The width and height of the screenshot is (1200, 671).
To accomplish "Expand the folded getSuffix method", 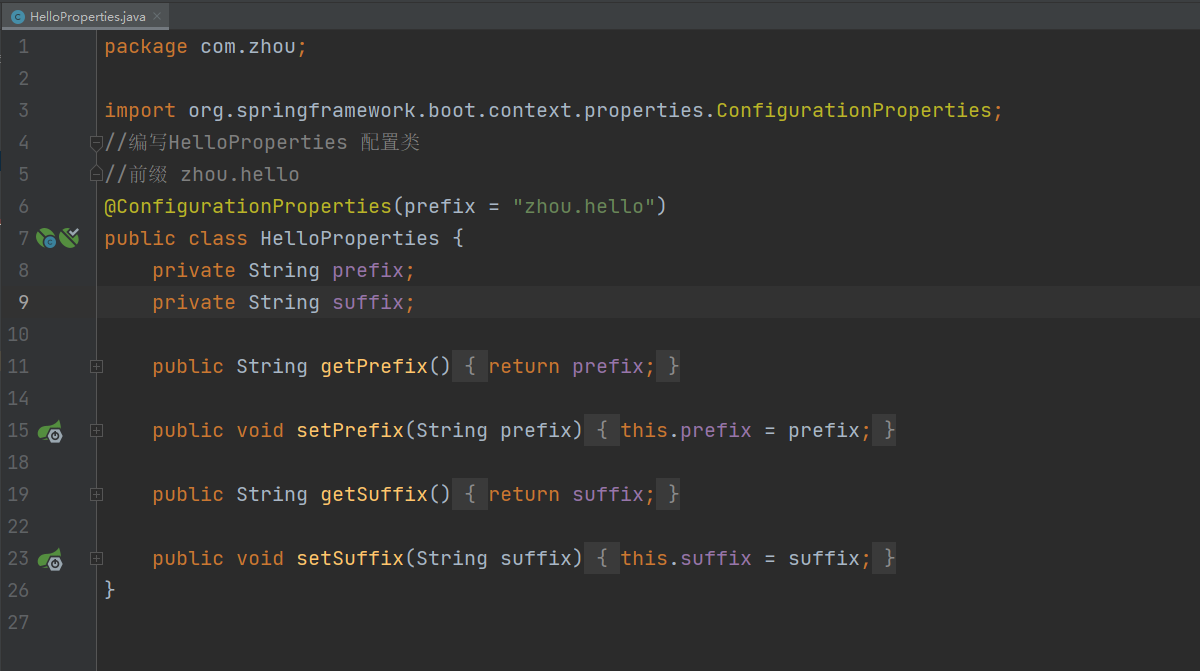I will (96, 495).
